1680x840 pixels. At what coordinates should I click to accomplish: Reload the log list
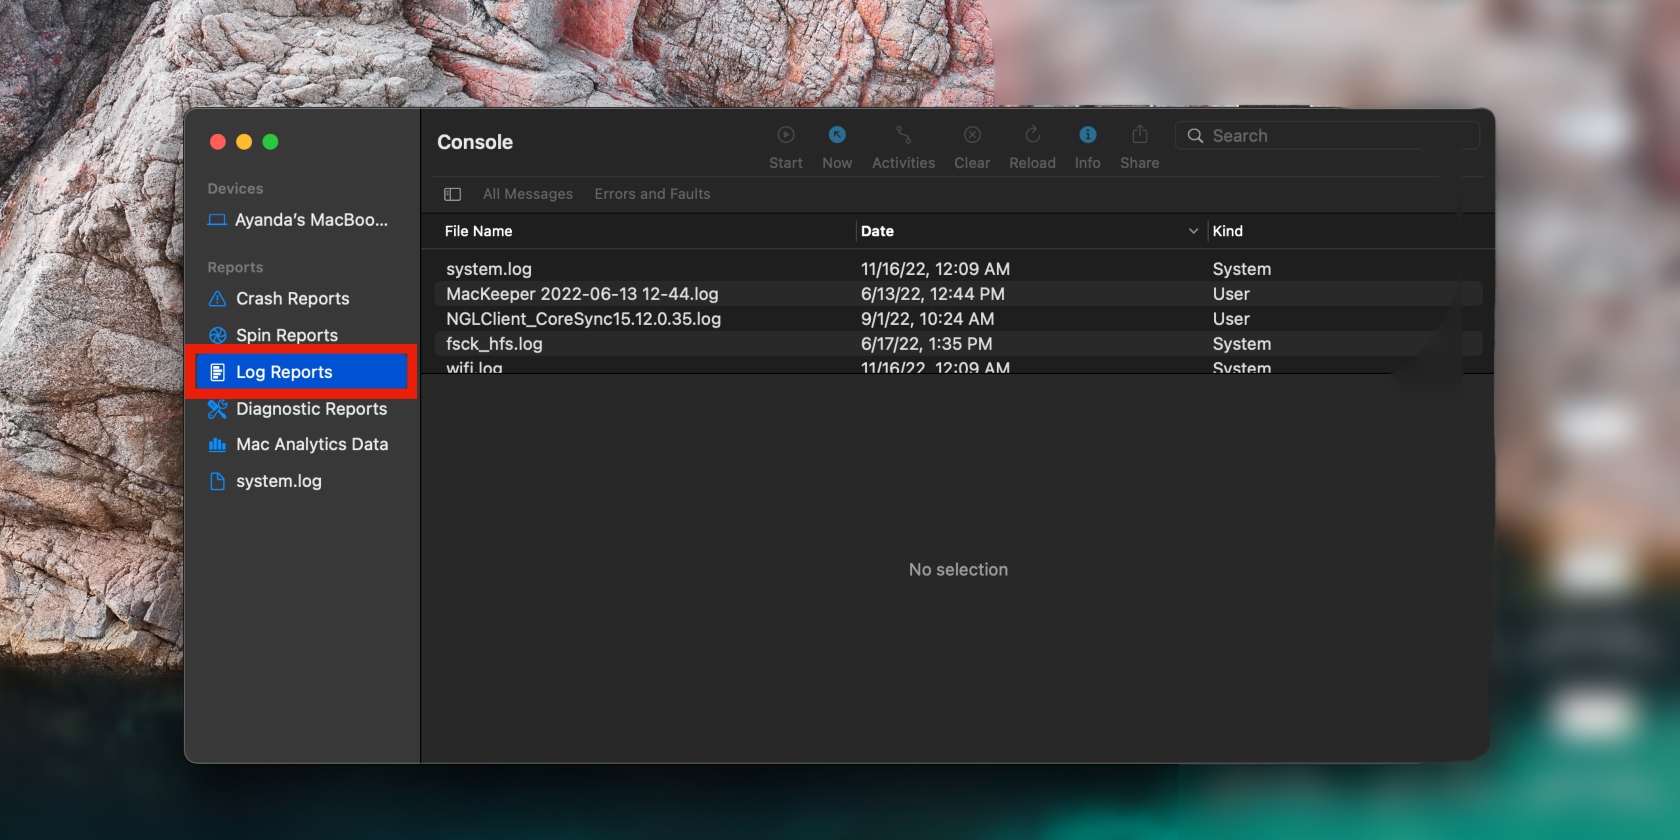click(x=1032, y=135)
